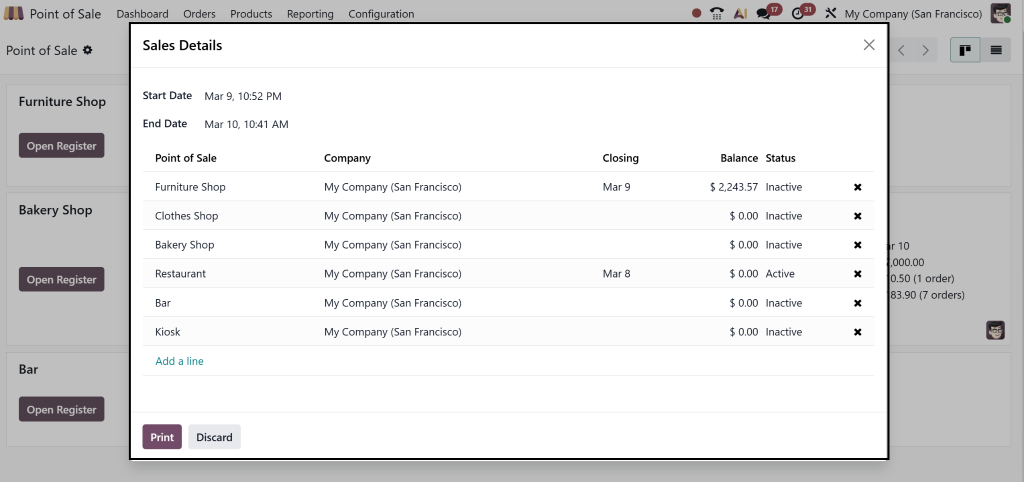
Task: Open the VoIP phone icon
Action: (x=717, y=13)
